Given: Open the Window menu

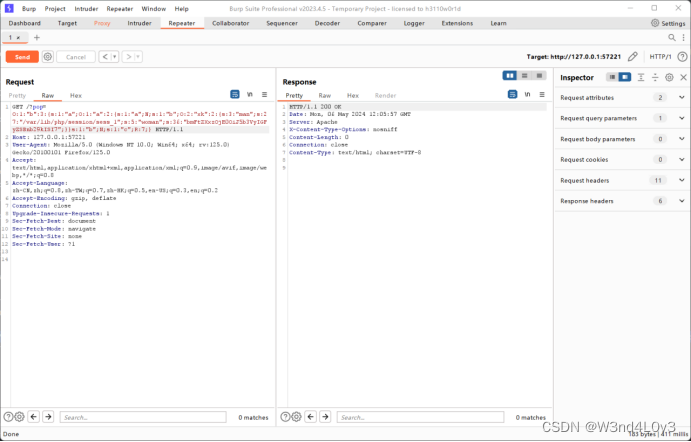Looking at the screenshot, I should click(153, 9).
